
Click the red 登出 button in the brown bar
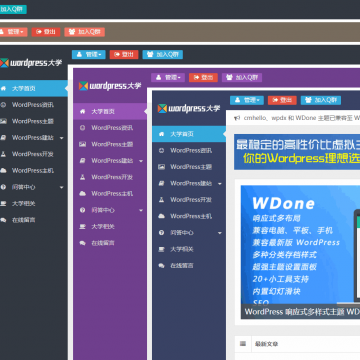46,32
